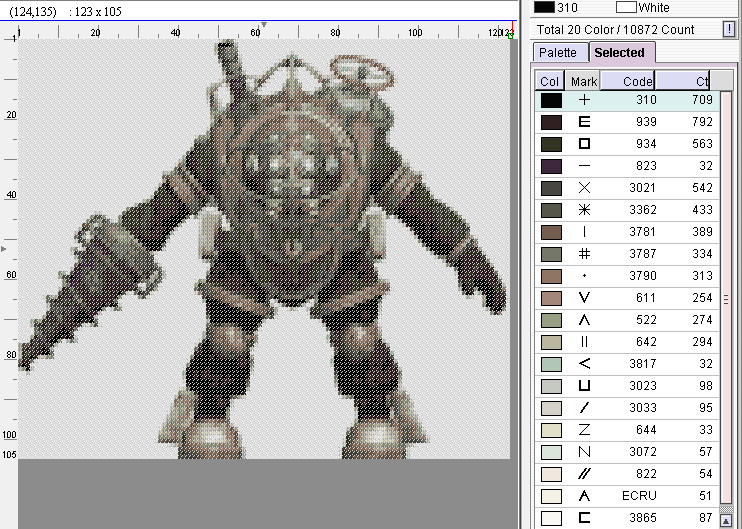Sort by the Mark column header
This screenshot has height=529, width=742.
click(583, 81)
